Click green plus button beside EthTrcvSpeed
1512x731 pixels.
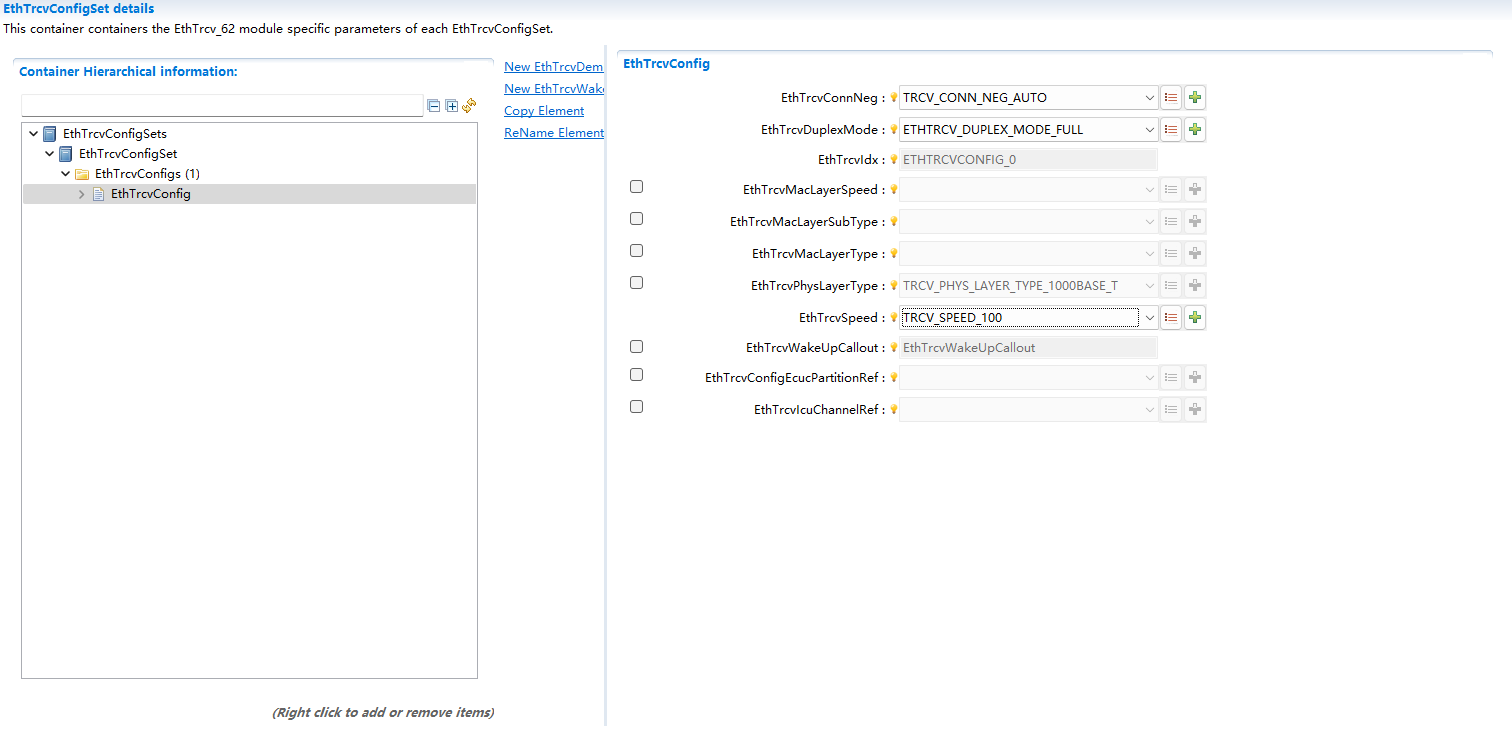(1195, 318)
